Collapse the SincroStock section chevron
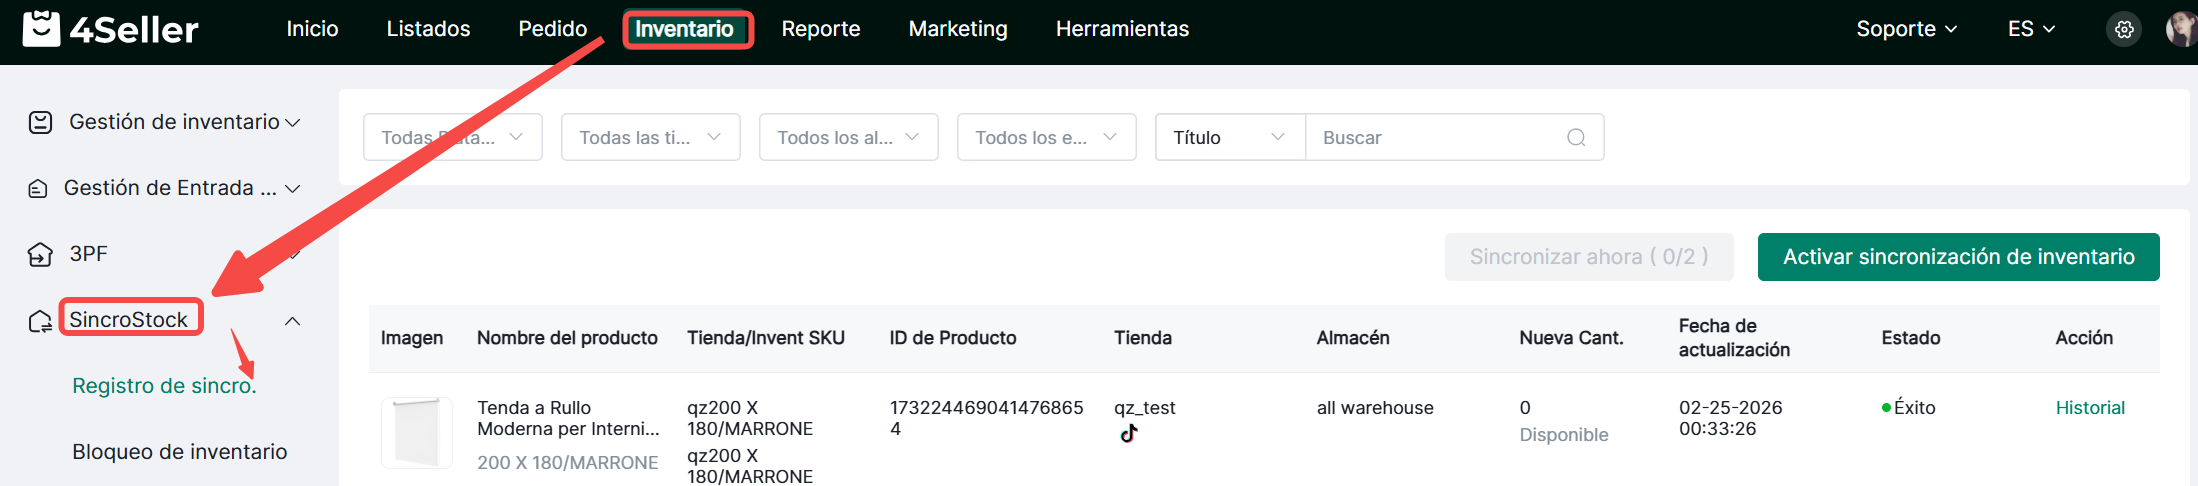Viewport: 2198px width, 486px height. point(293,321)
